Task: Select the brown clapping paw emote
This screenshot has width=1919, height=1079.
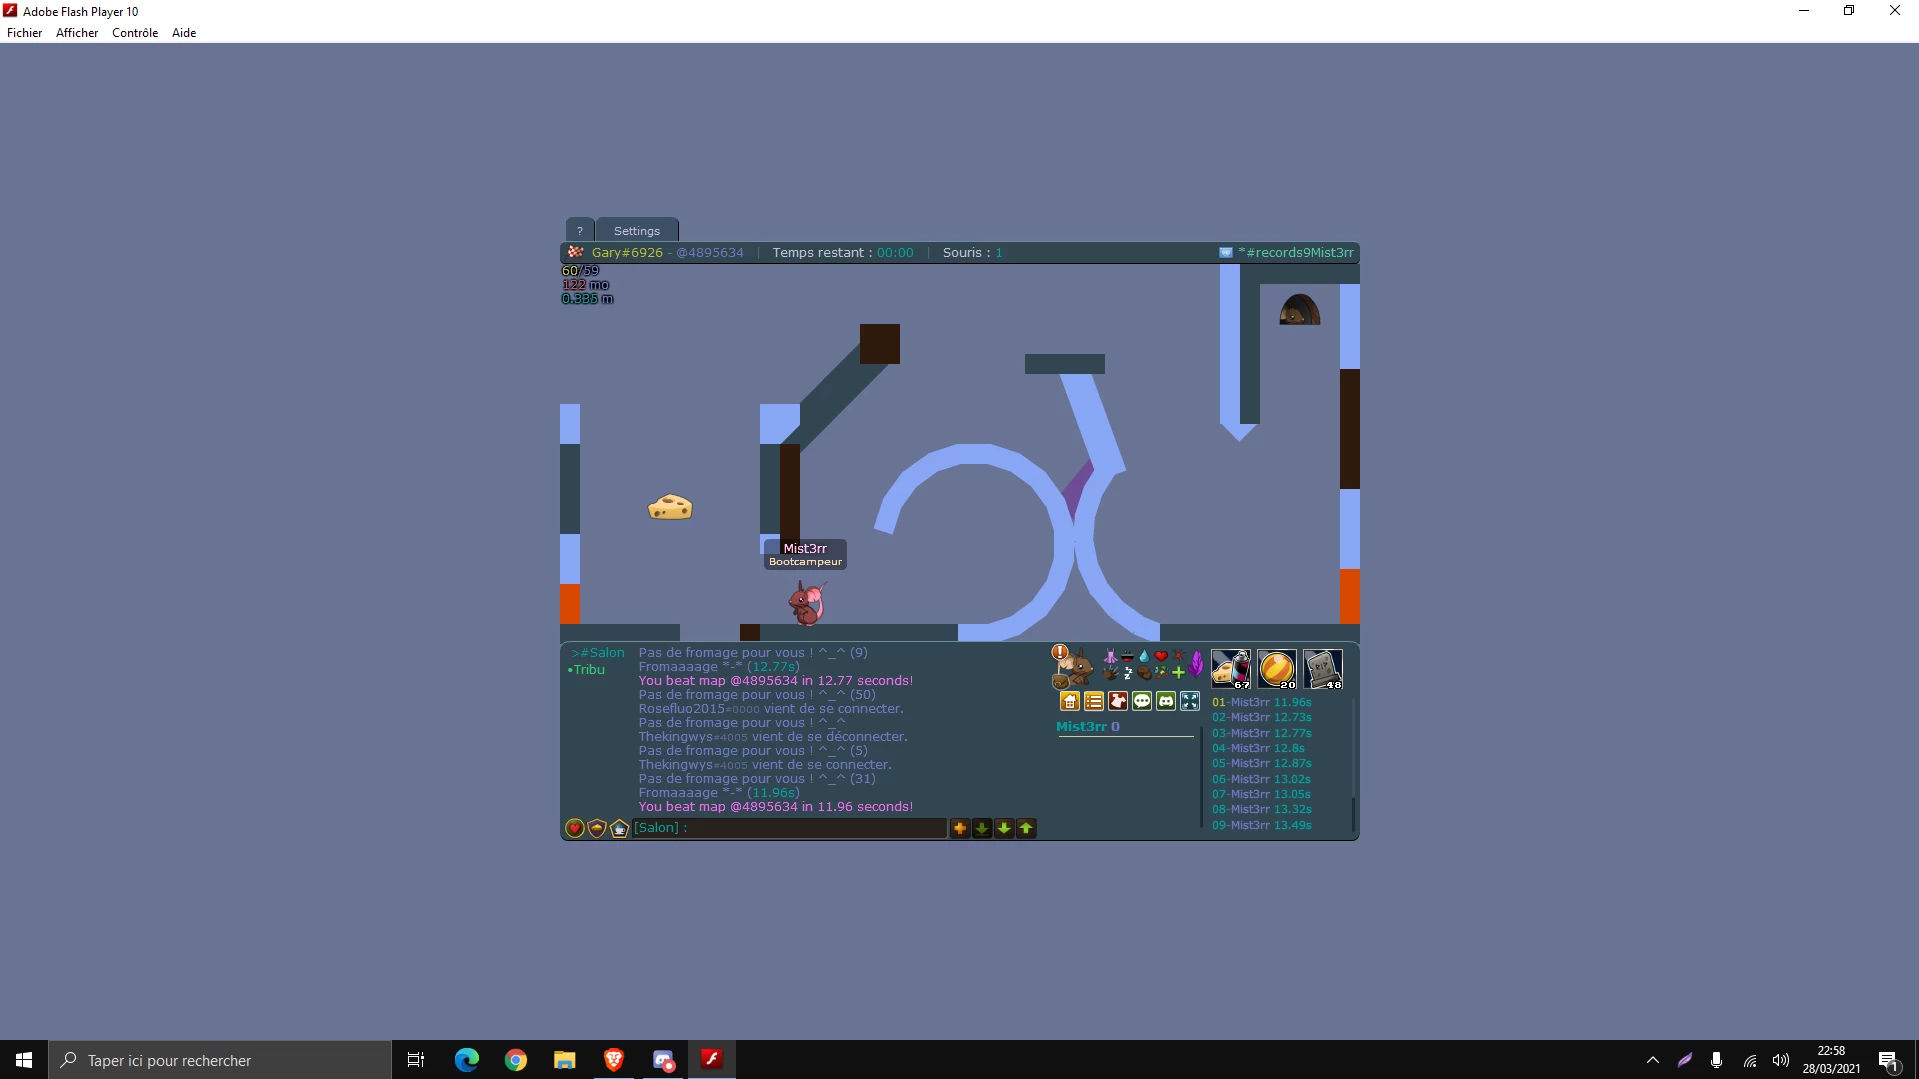Action: (x=1110, y=673)
